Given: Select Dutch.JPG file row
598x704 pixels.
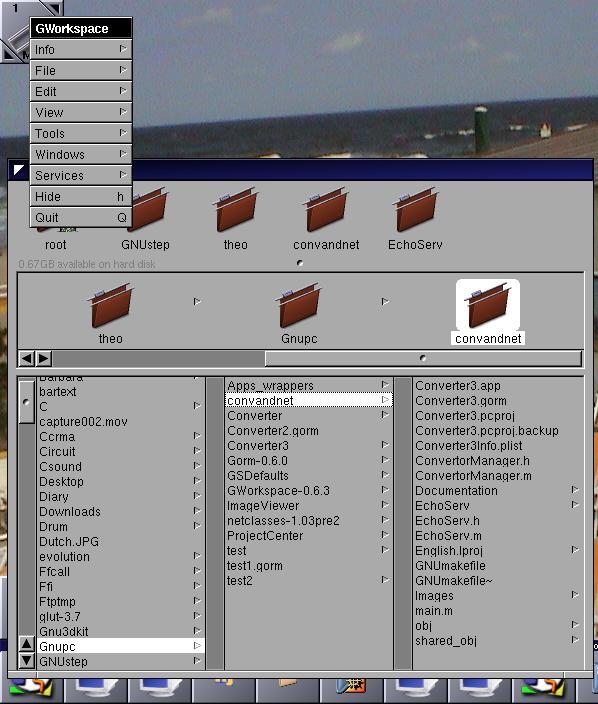Looking at the screenshot, I should pos(121,541).
